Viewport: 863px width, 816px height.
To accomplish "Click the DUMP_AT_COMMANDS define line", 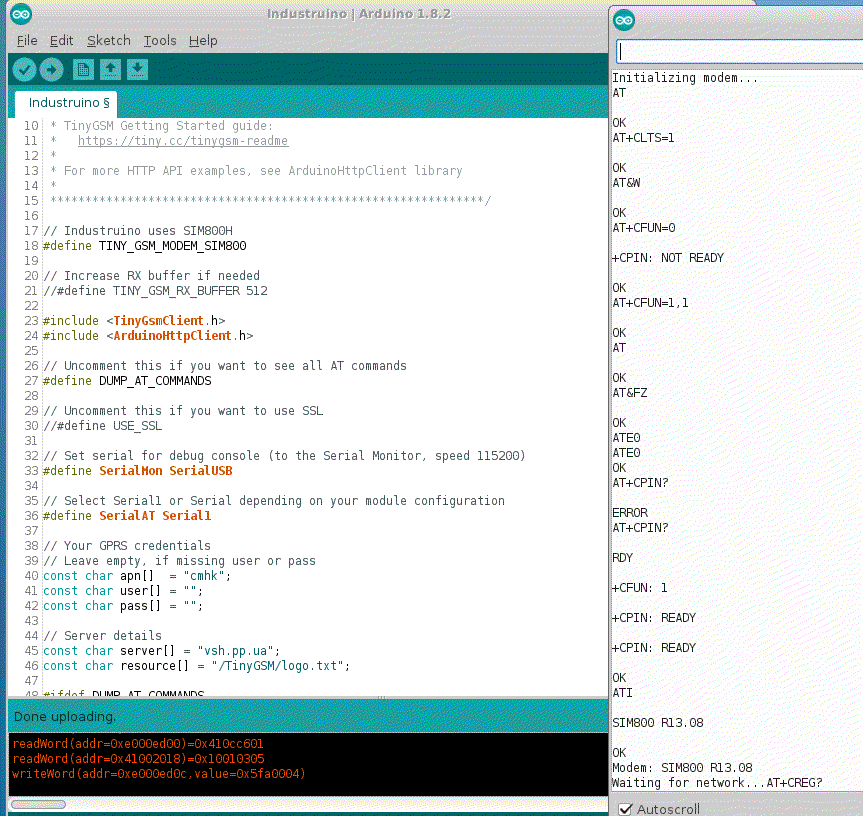I will coord(127,381).
